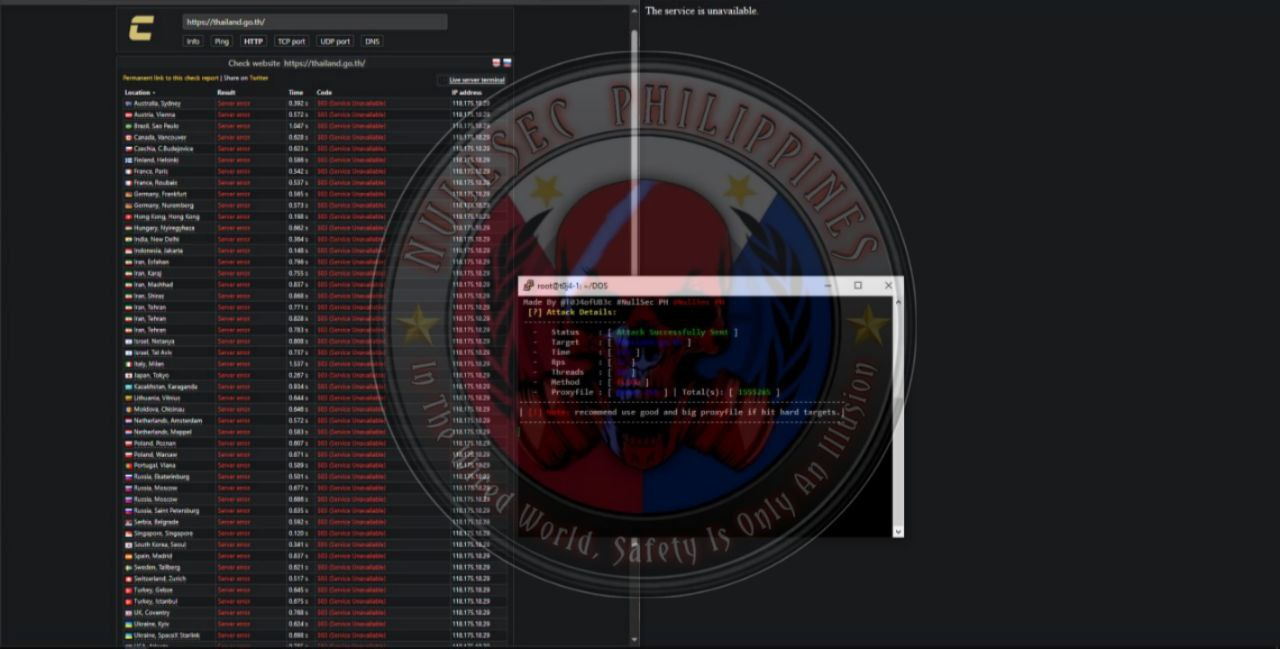Click the Israel, Tel Aviv flag icon

tap(128, 353)
